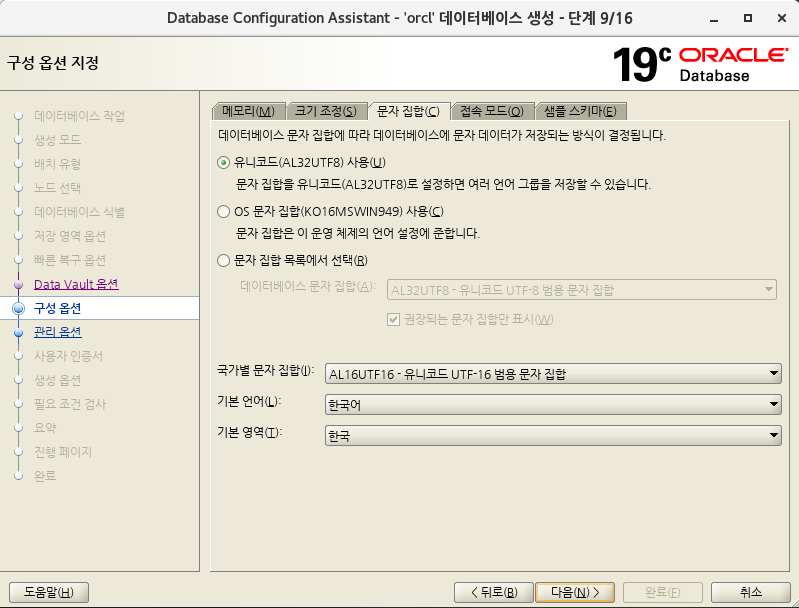
Task: Click the 완료(F) button
Action: (662, 592)
